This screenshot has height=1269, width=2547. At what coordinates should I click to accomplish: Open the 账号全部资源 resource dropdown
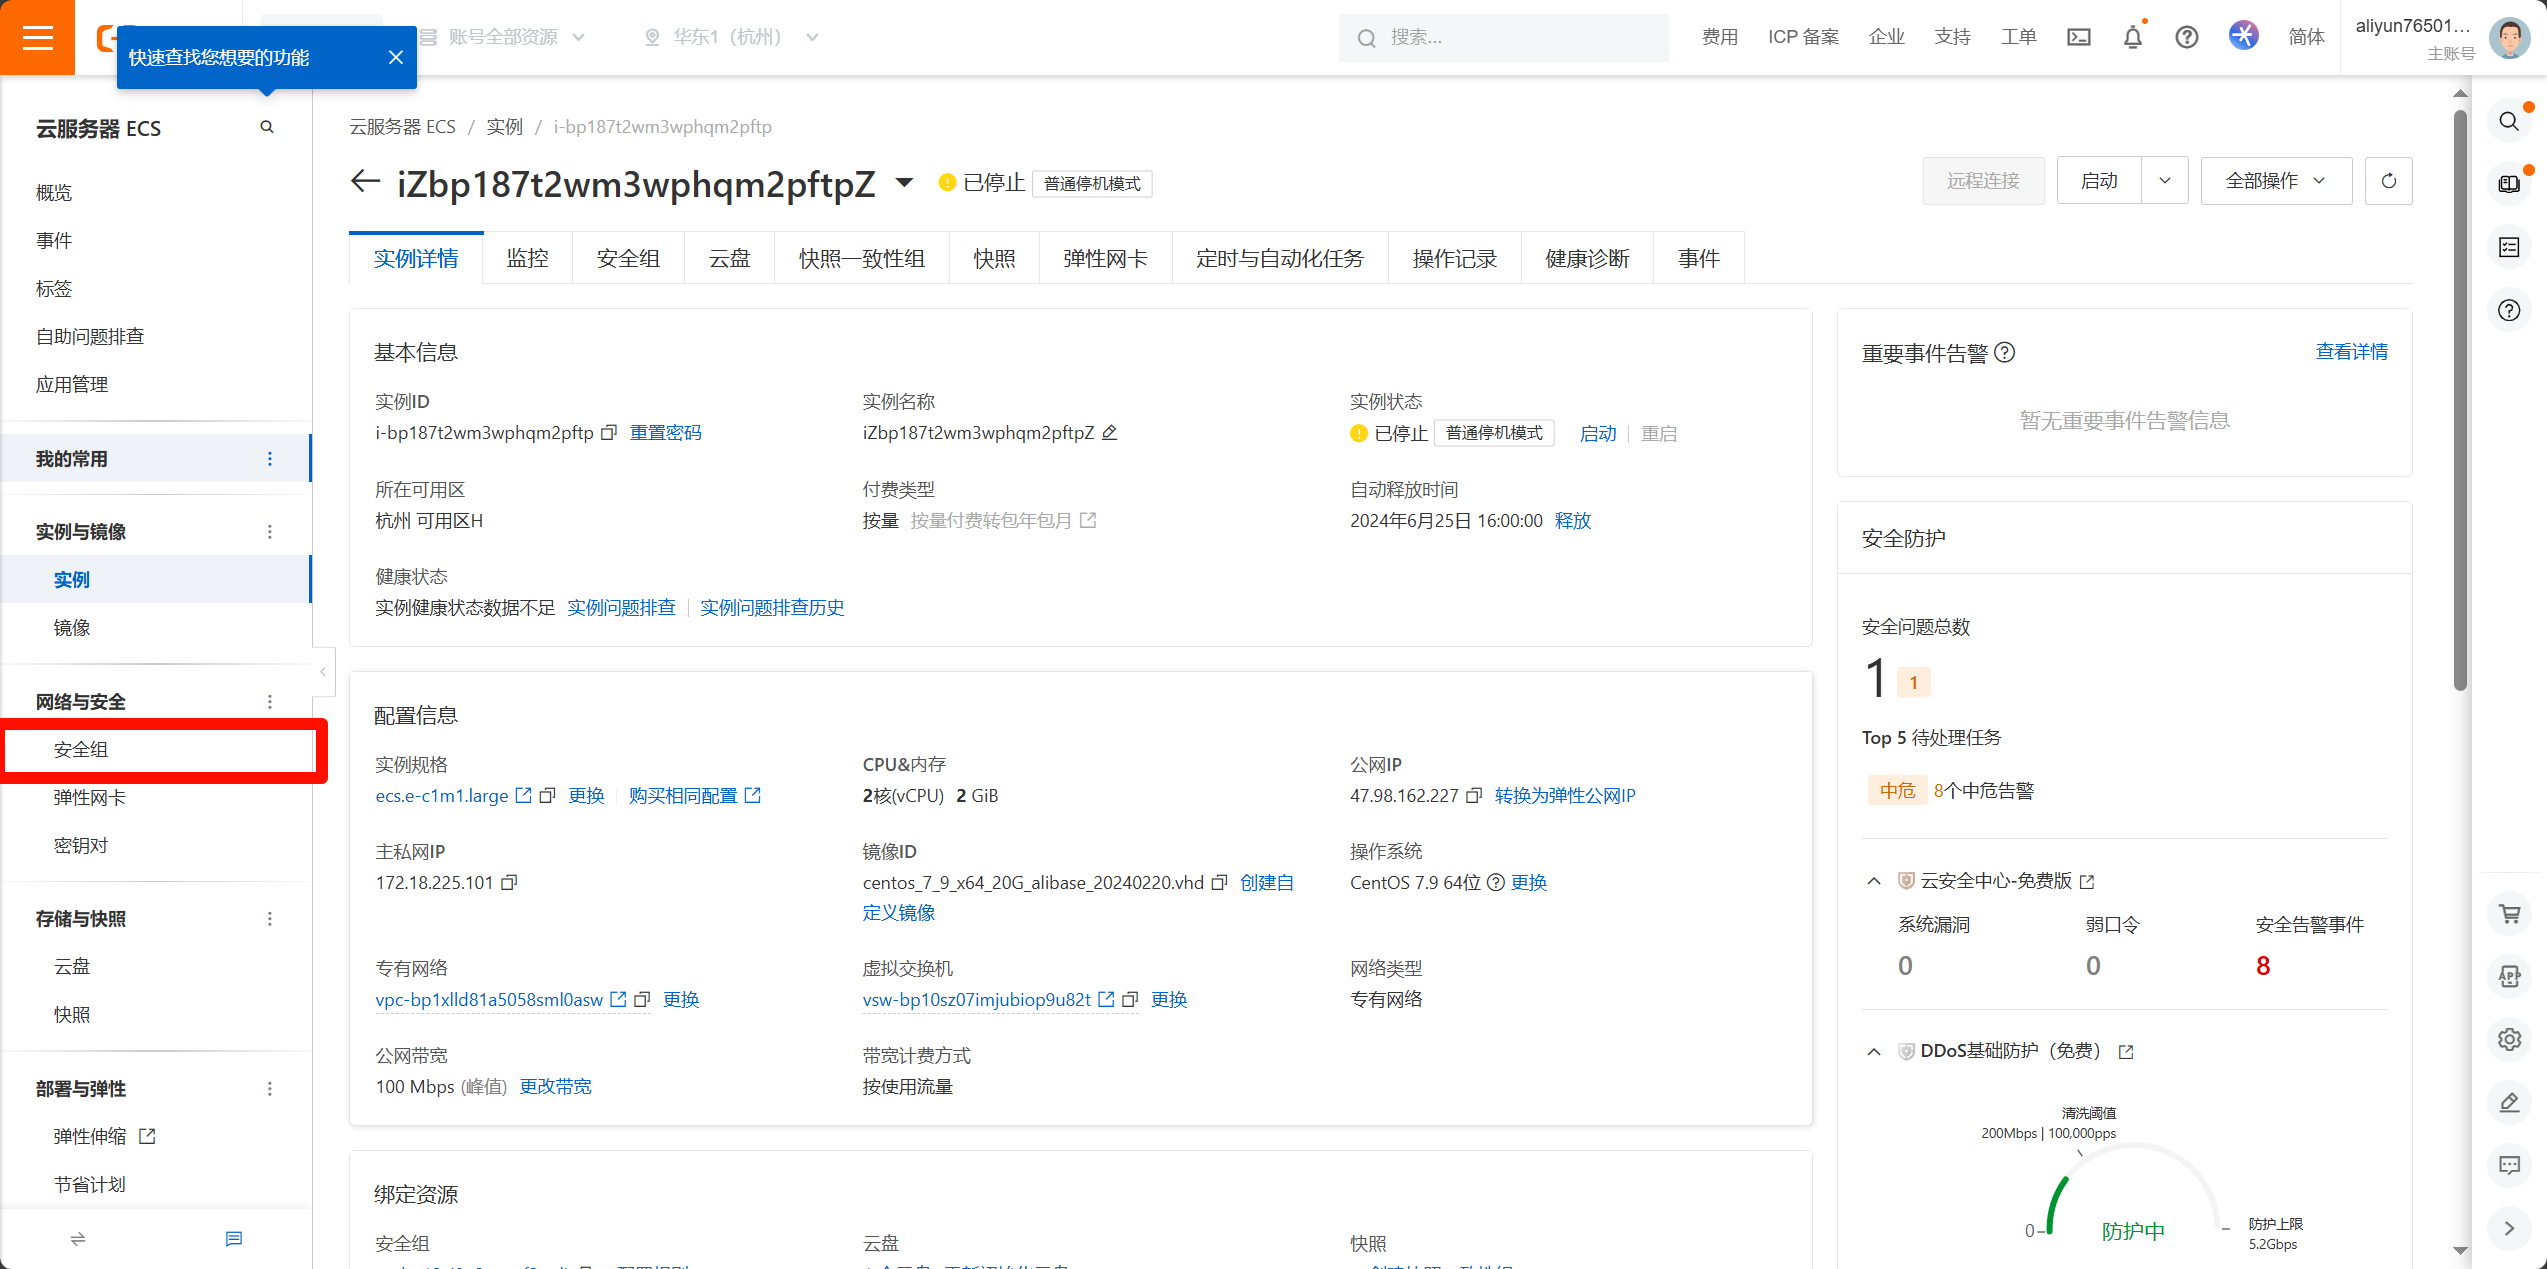click(x=503, y=37)
